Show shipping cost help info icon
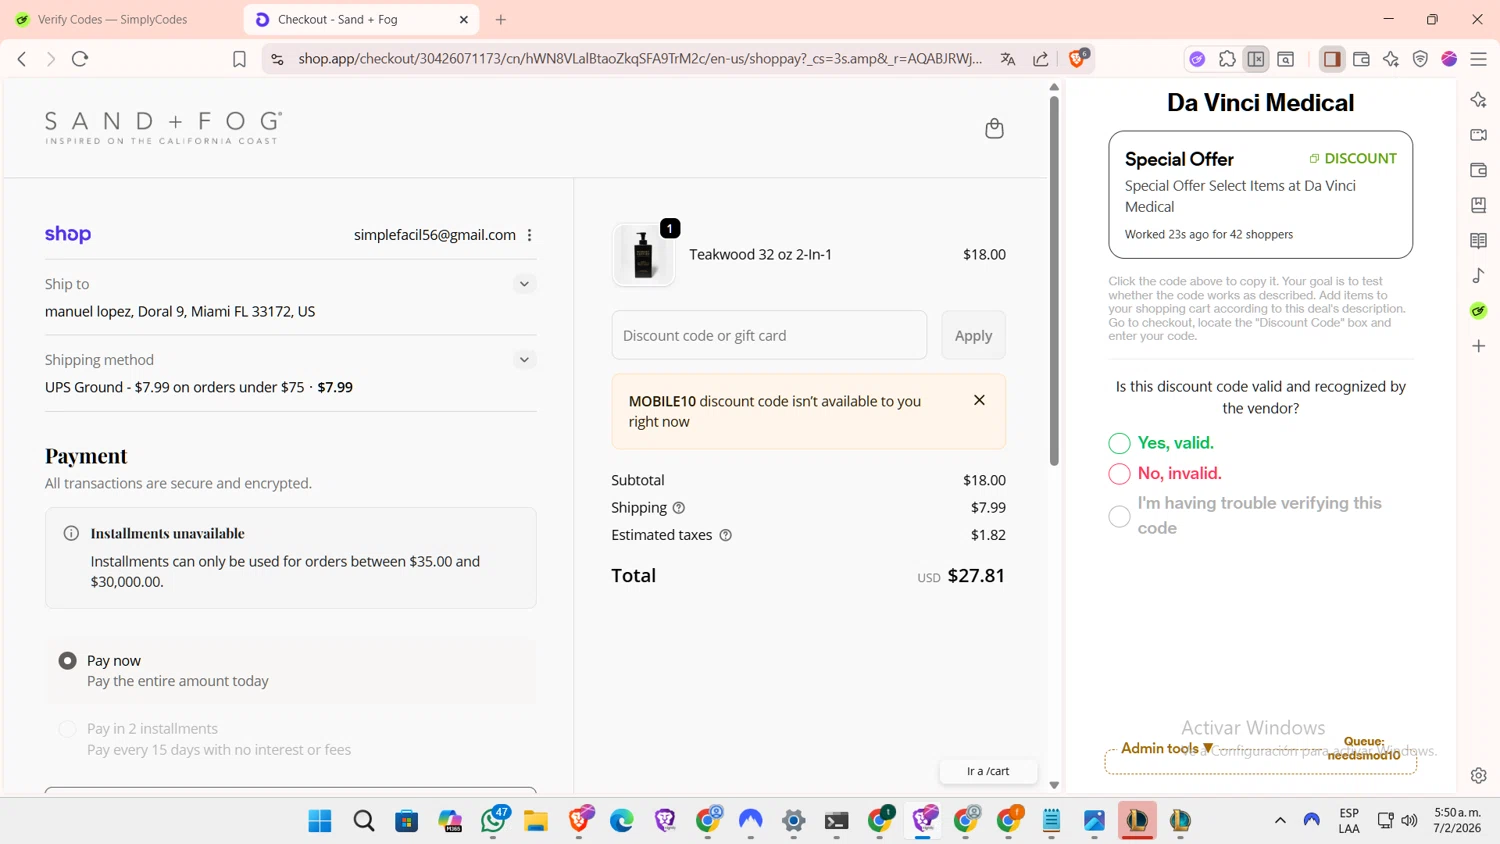Viewport: 1500px width, 844px height. pyautogui.click(x=679, y=508)
